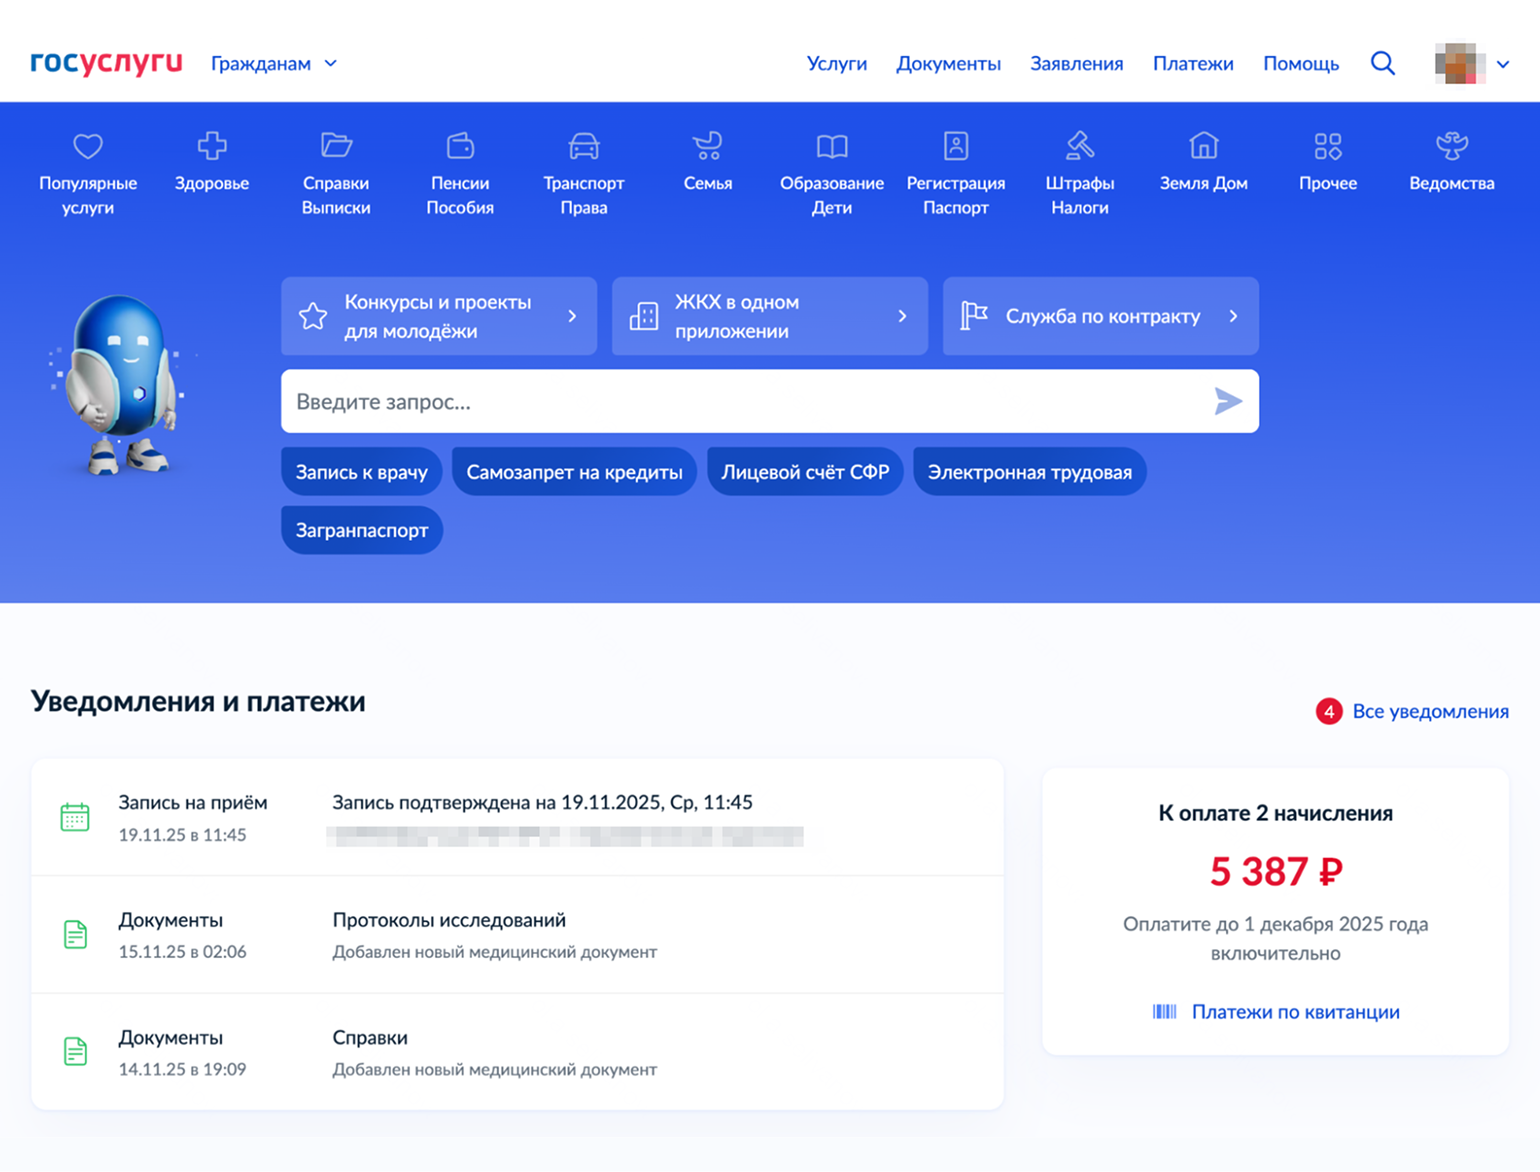Open the Платежи по квитанции link
This screenshot has width=1540, height=1172.
1295,1011
